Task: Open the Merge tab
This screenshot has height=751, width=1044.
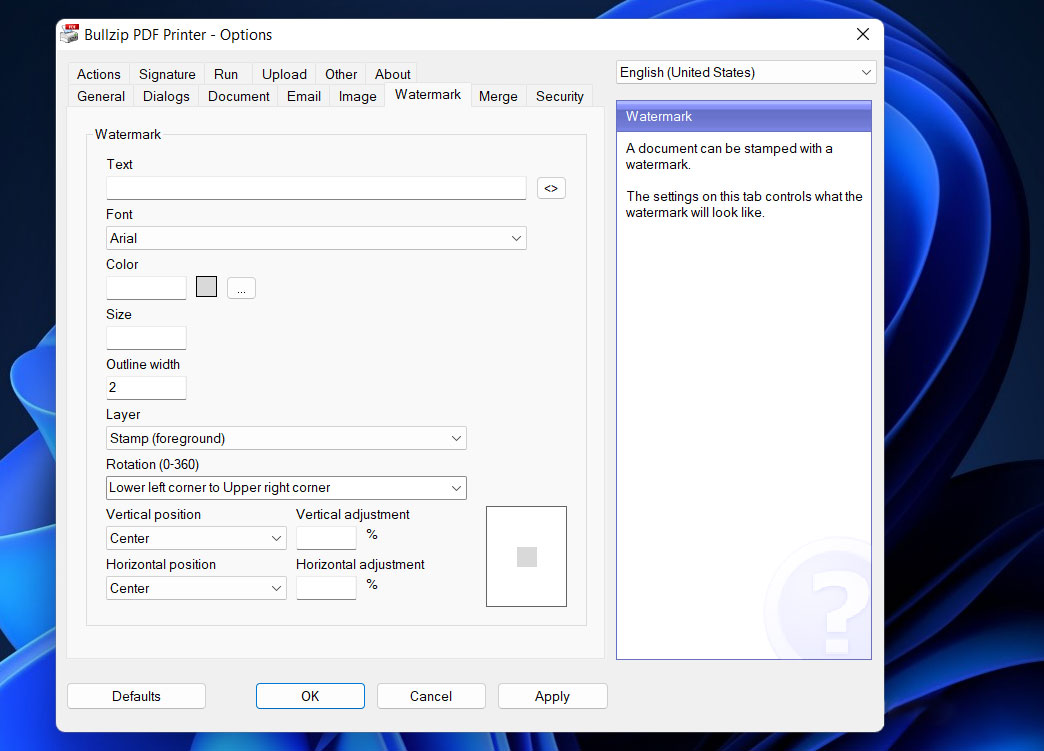Action: point(498,96)
